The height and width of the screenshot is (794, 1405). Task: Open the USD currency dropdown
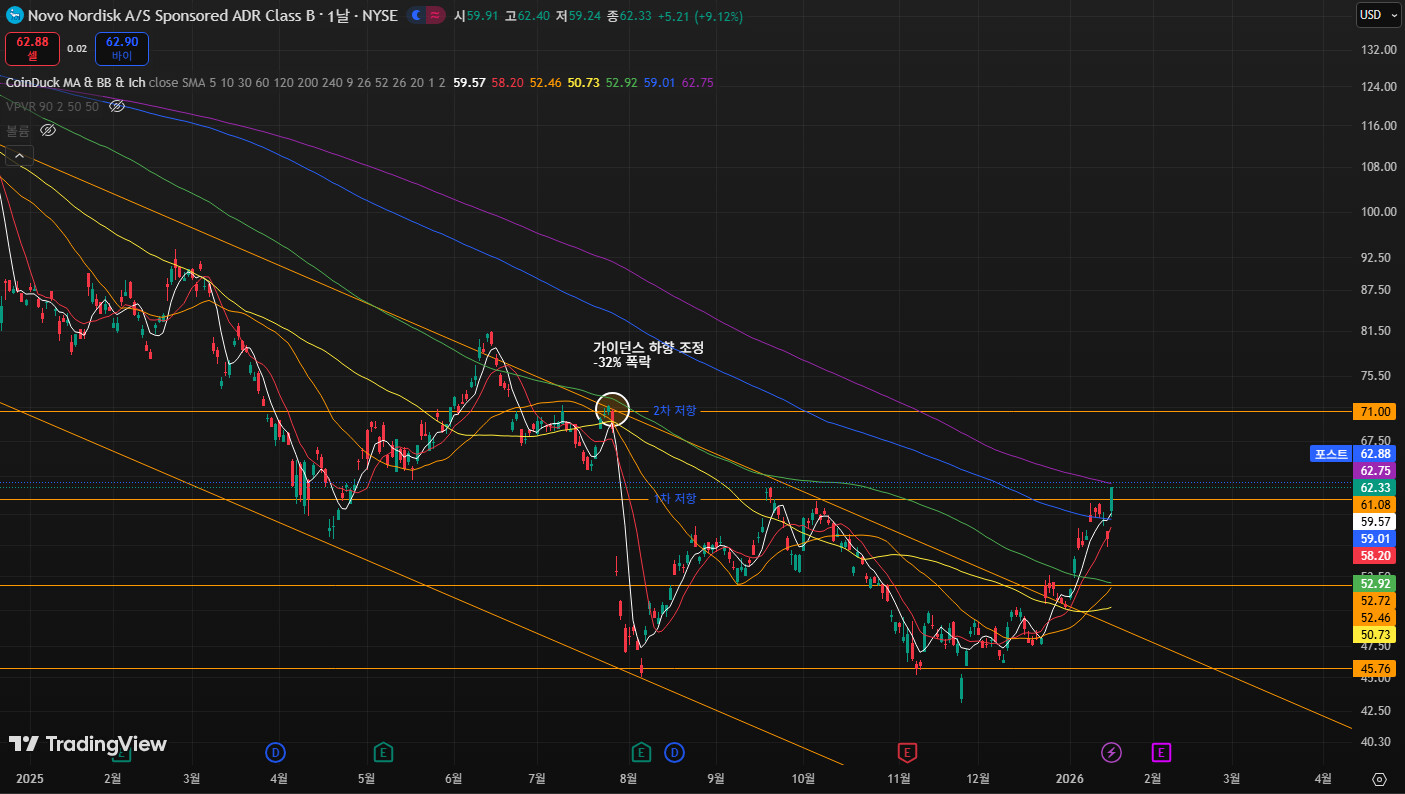pos(1377,15)
